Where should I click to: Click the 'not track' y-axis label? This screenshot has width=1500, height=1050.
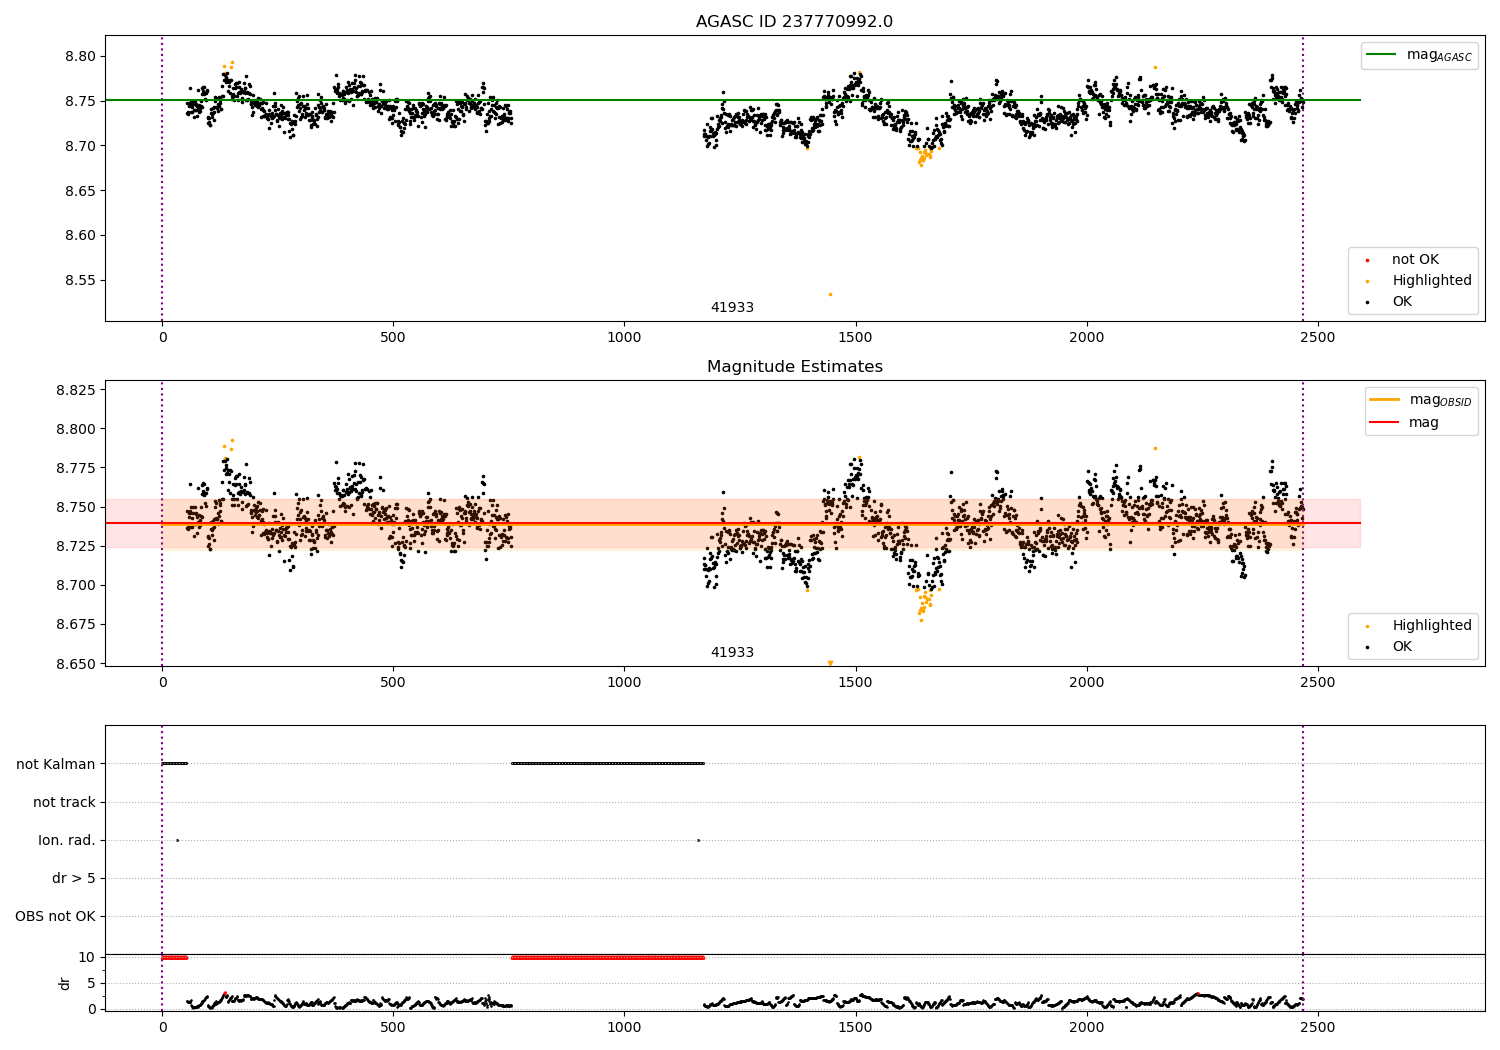(x=64, y=802)
